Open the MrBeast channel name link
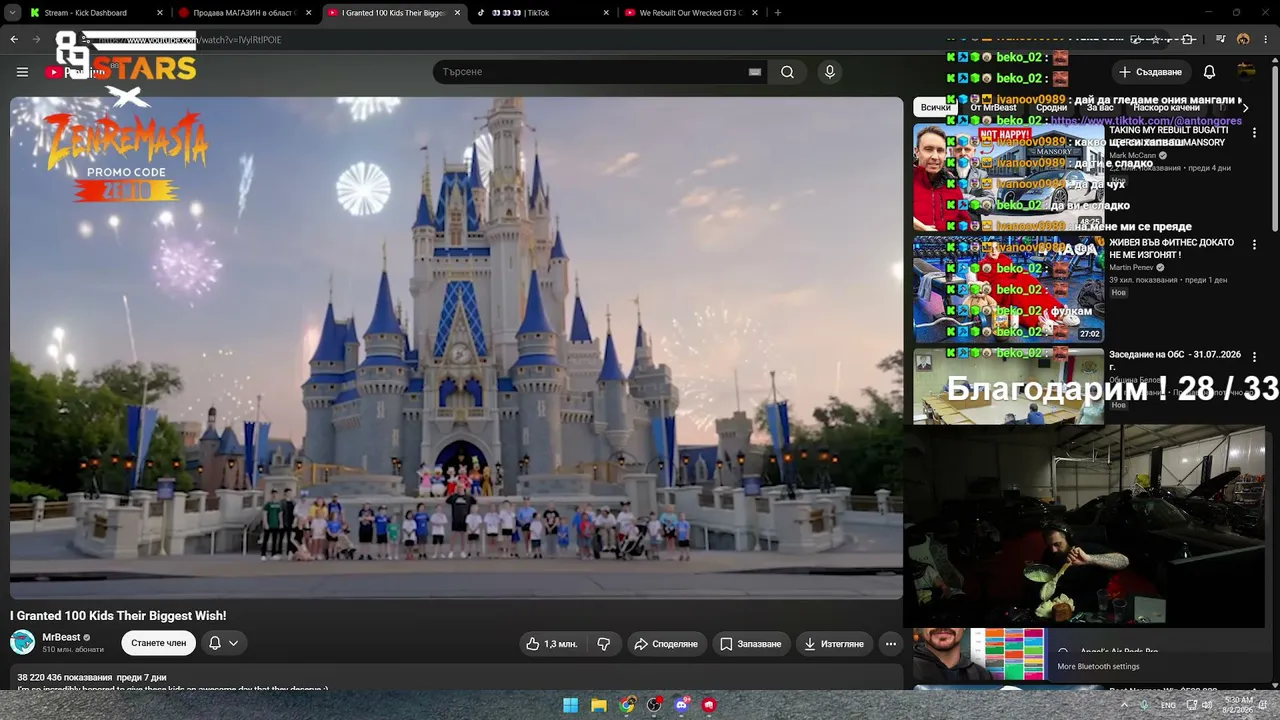Image resolution: width=1280 pixels, height=720 pixels. (x=61, y=637)
